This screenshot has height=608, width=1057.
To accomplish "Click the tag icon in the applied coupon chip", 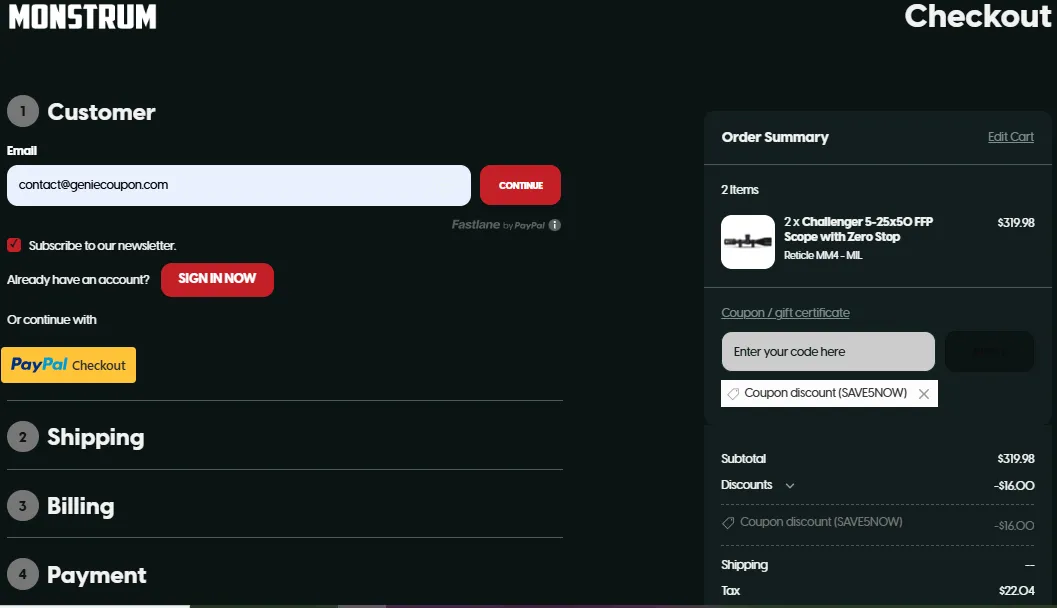I will [x=733, y=394].
